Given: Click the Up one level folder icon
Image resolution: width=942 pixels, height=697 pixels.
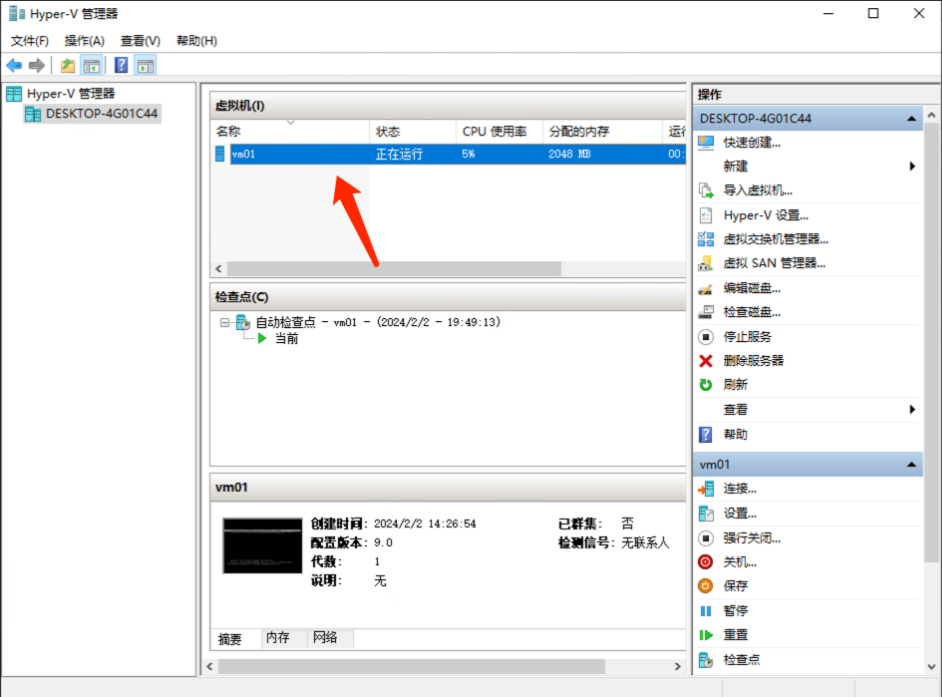Looking at the screenshot, I should 68,65.
